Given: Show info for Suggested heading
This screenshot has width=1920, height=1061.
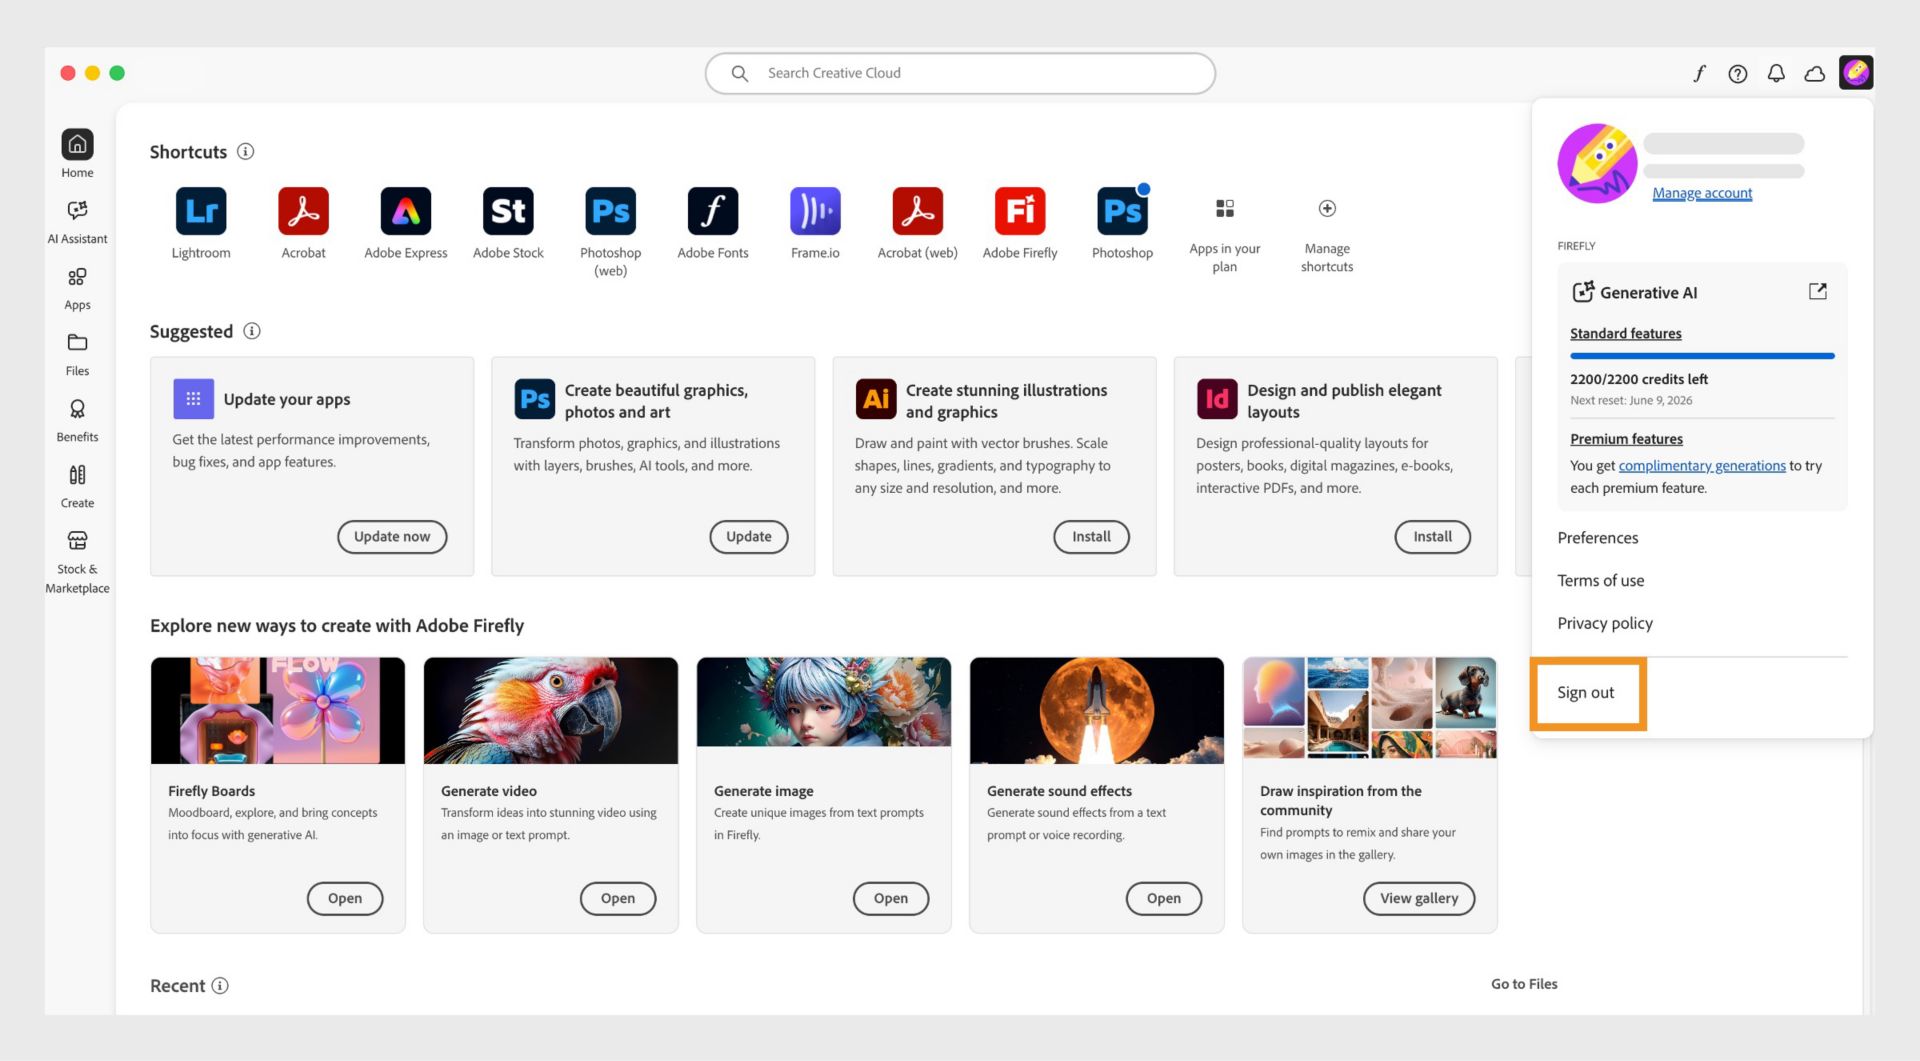Looking at the screenshot, I should [x=252, y=330].
